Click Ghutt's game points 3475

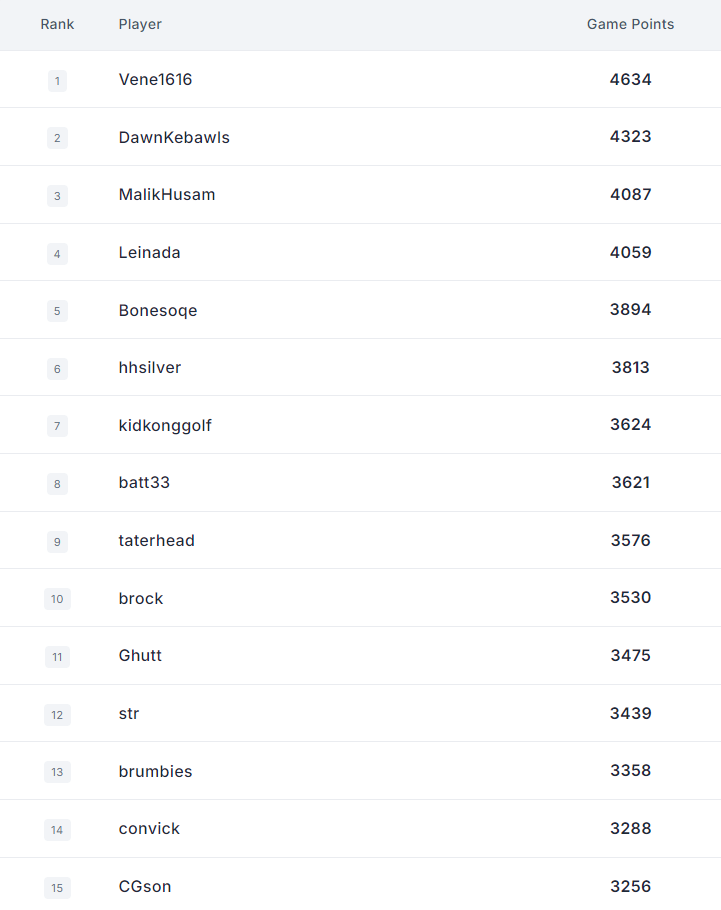coord(630,655)
